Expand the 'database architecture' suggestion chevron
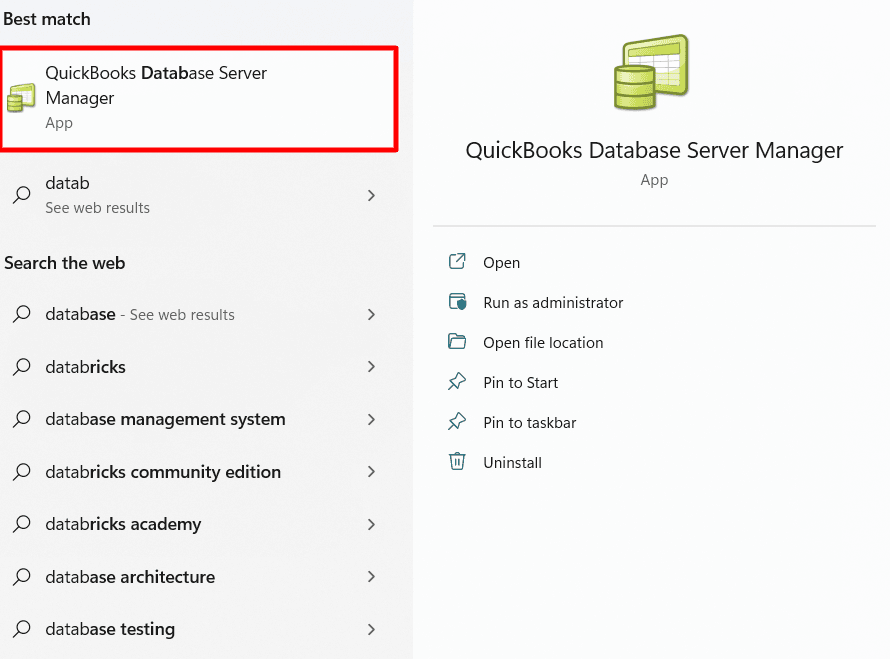The height and width of the screenshot is (659, 890). pyautogui.click(x=371, y=577)
